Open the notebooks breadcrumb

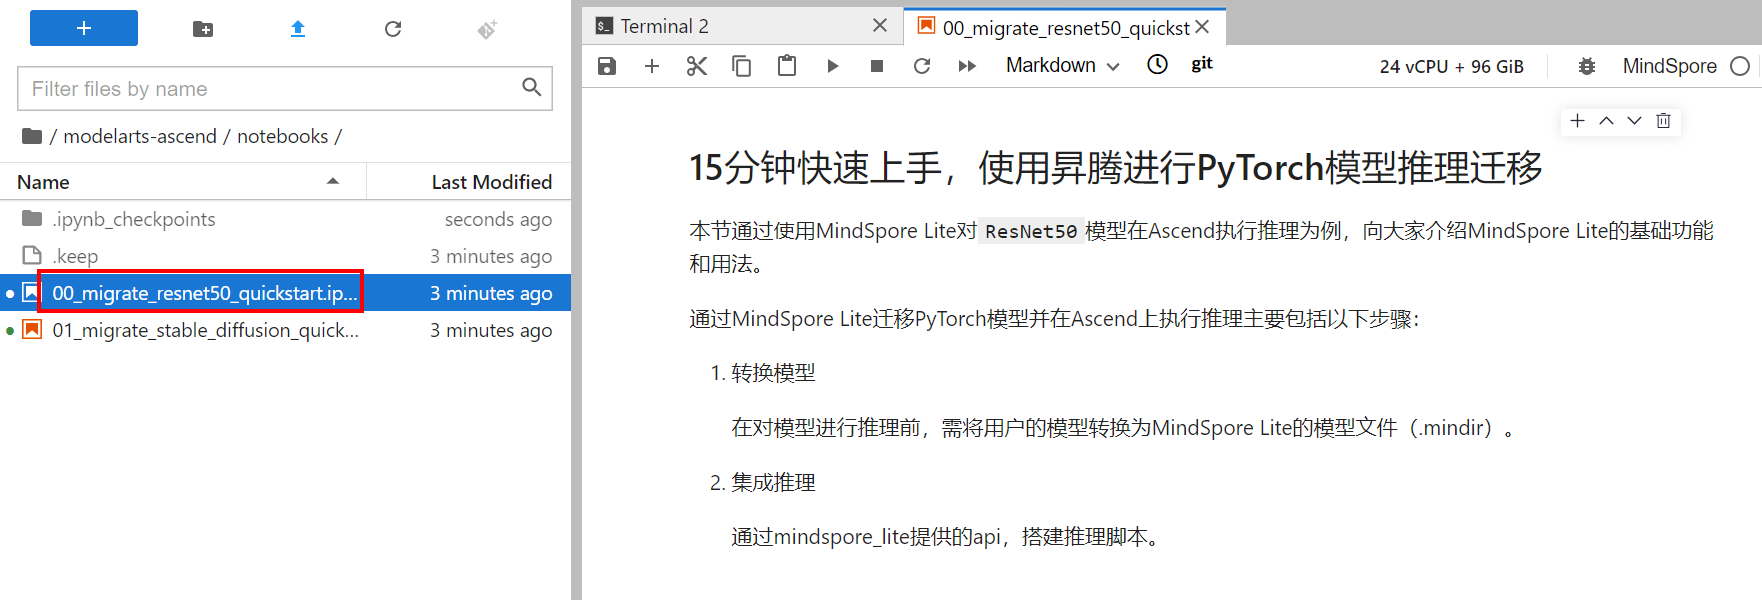click(x=282, y=136)
